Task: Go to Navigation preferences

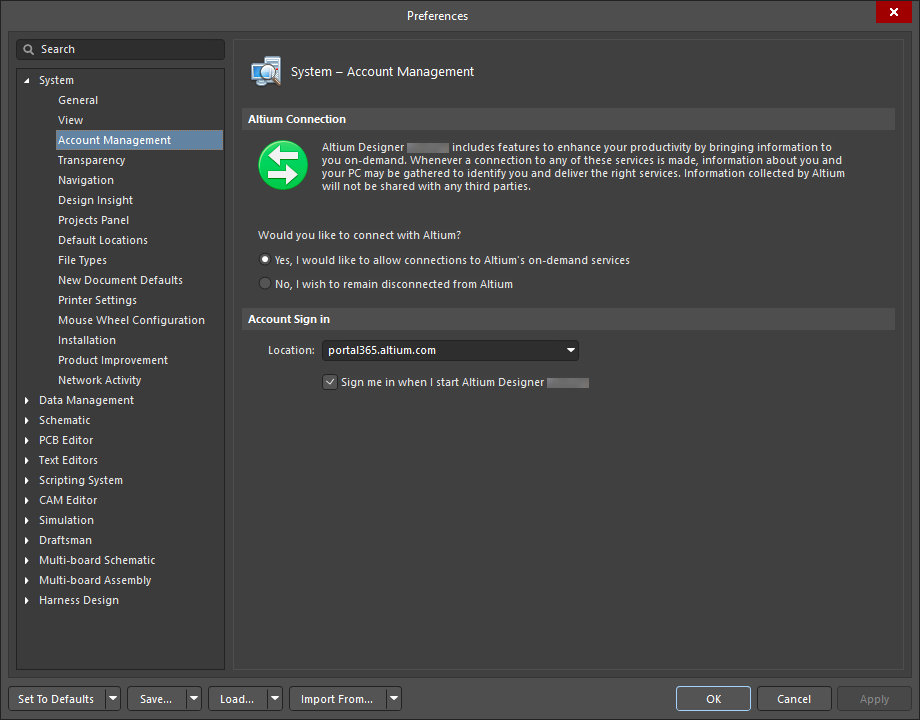Action: (x=86, y=180)
